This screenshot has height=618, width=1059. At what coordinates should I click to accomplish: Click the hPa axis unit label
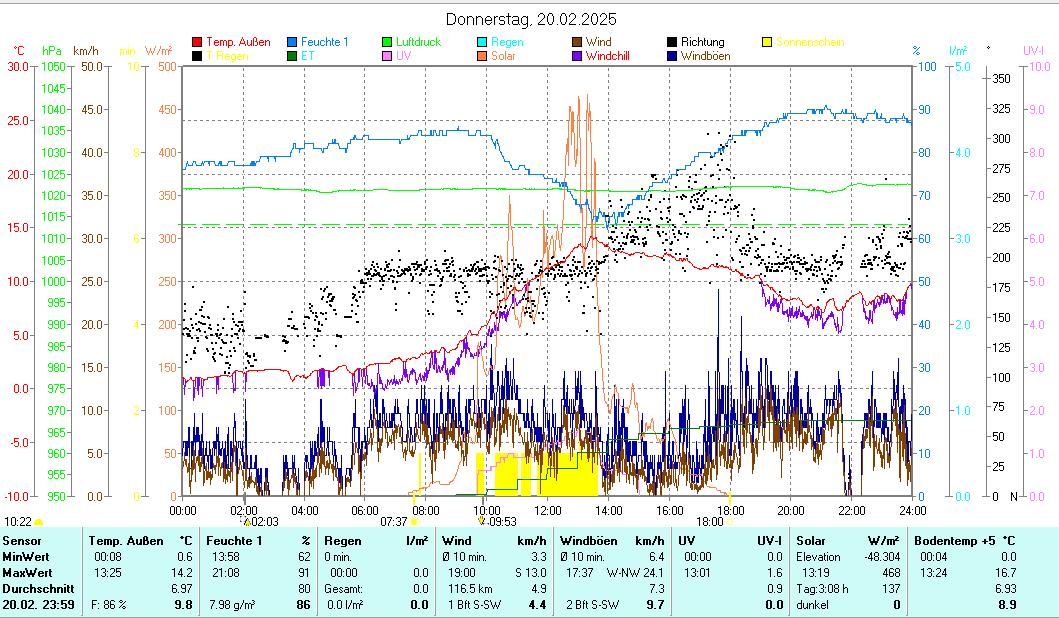(52, 51)
